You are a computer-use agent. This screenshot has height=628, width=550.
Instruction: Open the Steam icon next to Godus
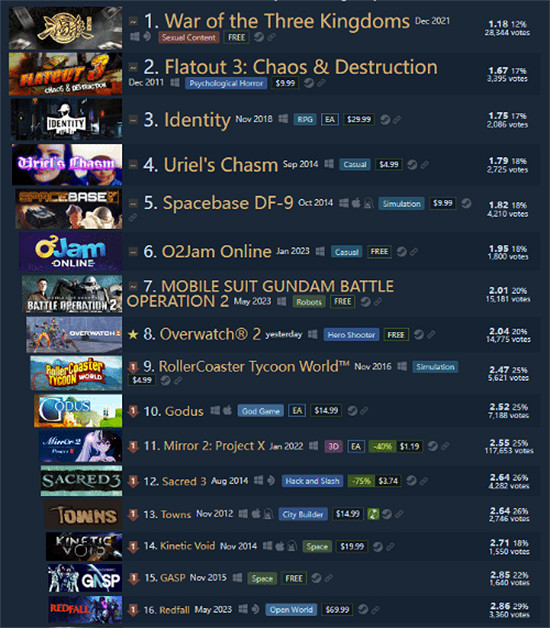coord(353,411)
